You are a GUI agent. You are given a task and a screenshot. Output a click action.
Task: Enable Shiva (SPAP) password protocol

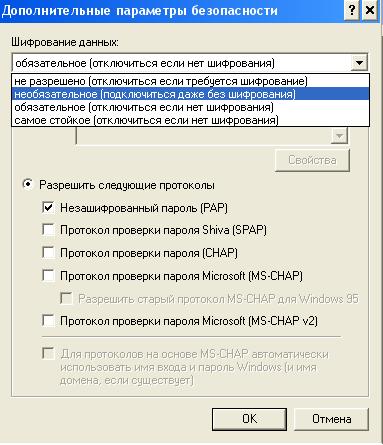pos(48,230)
